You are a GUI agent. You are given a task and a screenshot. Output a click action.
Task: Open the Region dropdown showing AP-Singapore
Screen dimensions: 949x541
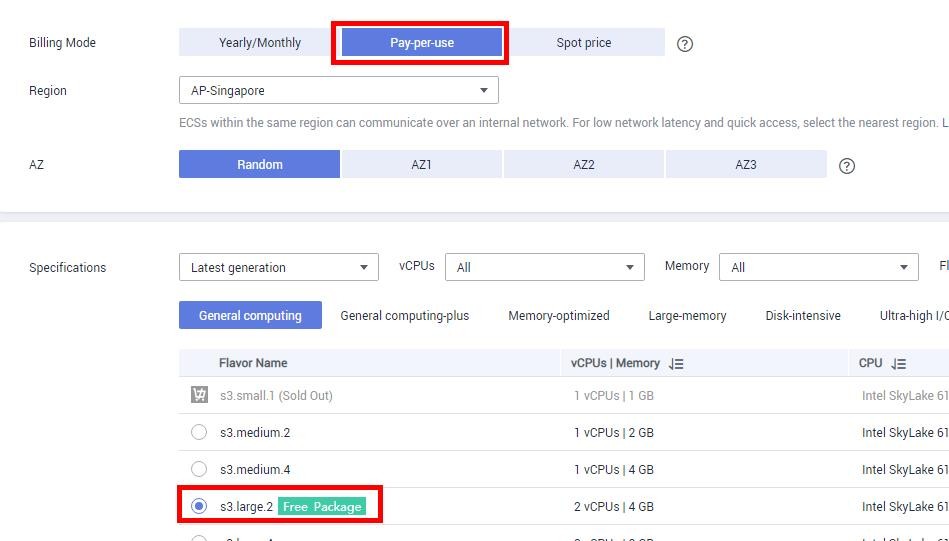(x=338, y=90)
